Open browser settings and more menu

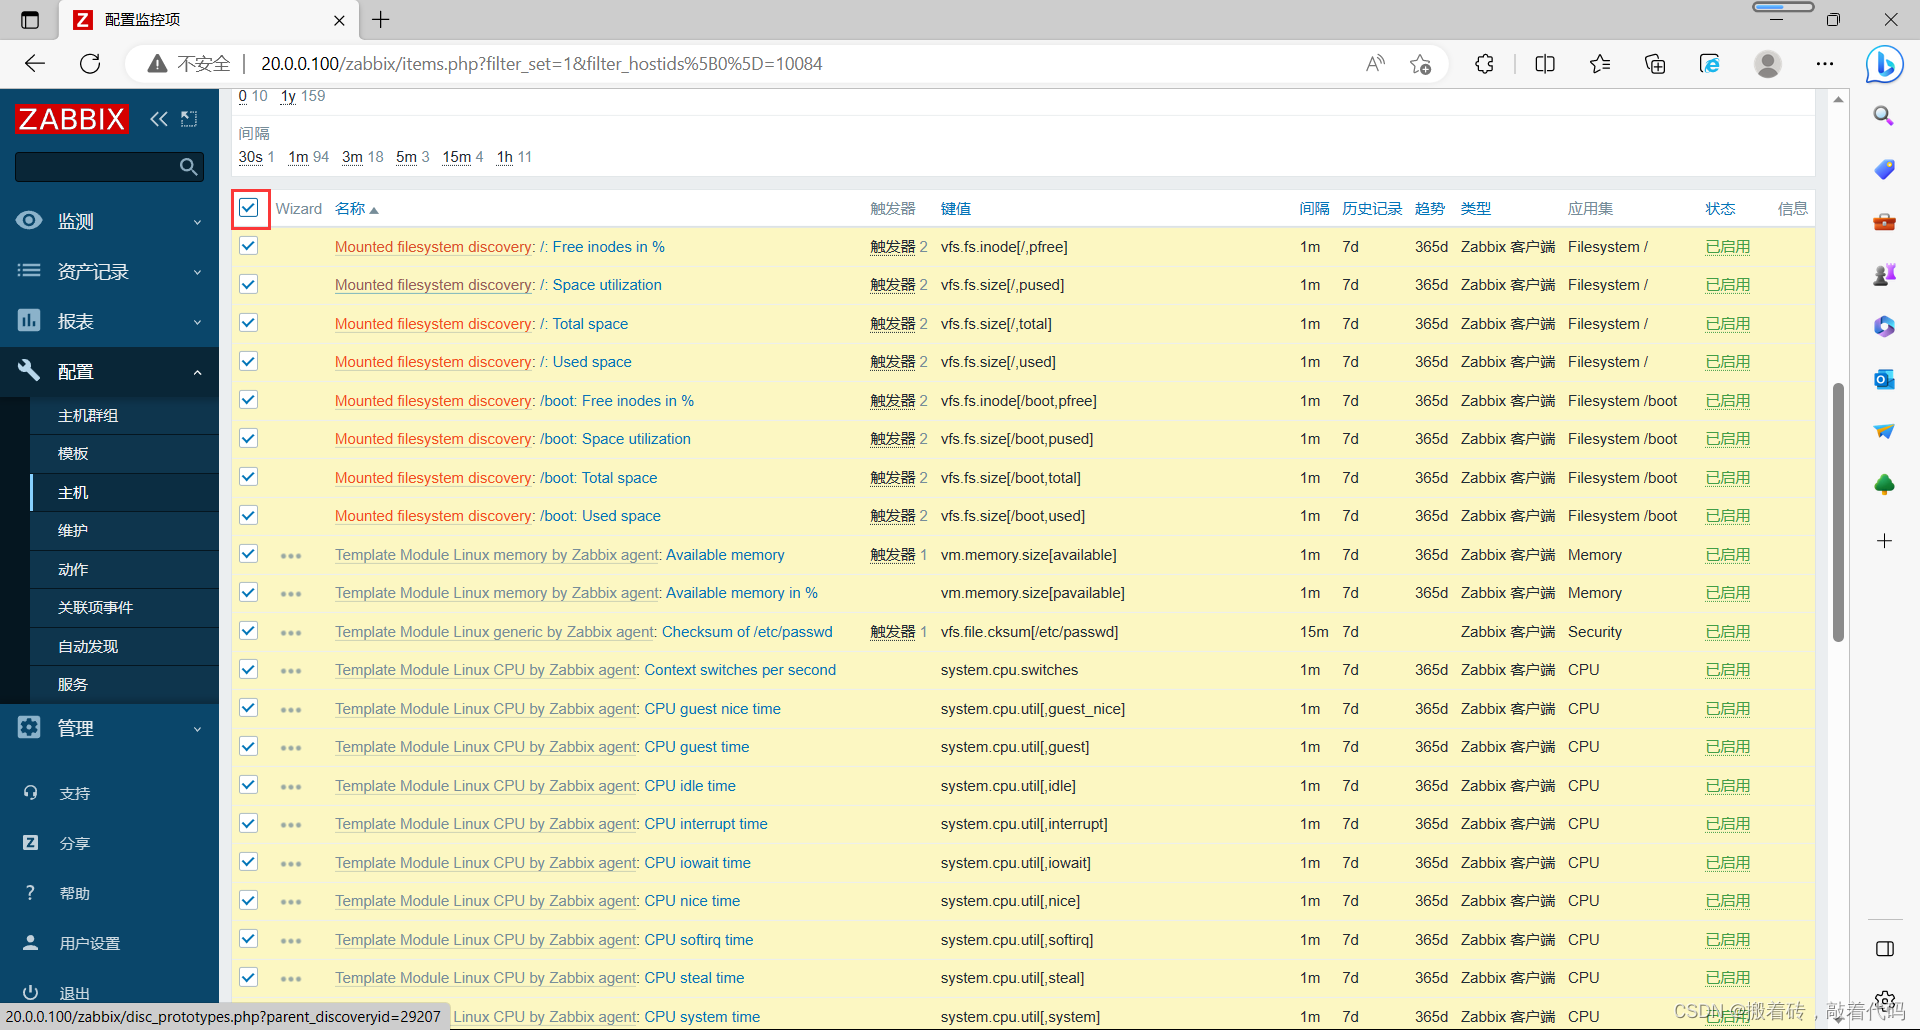1825,64
